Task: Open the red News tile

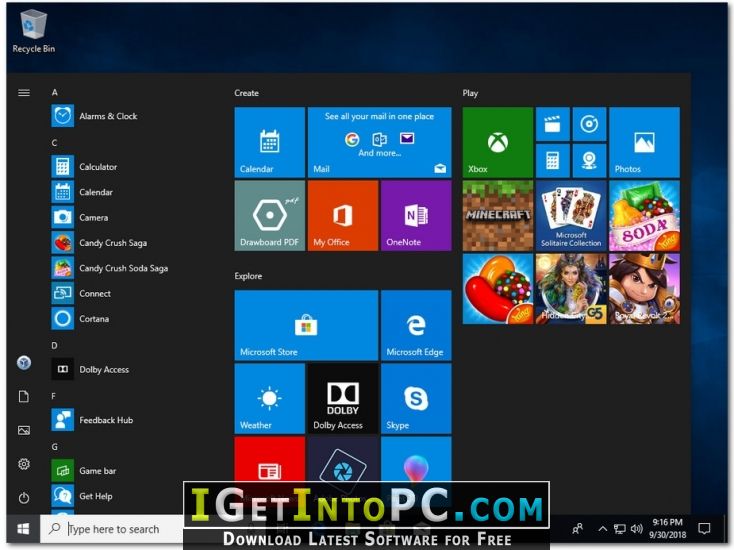Action: coord(270,460)
